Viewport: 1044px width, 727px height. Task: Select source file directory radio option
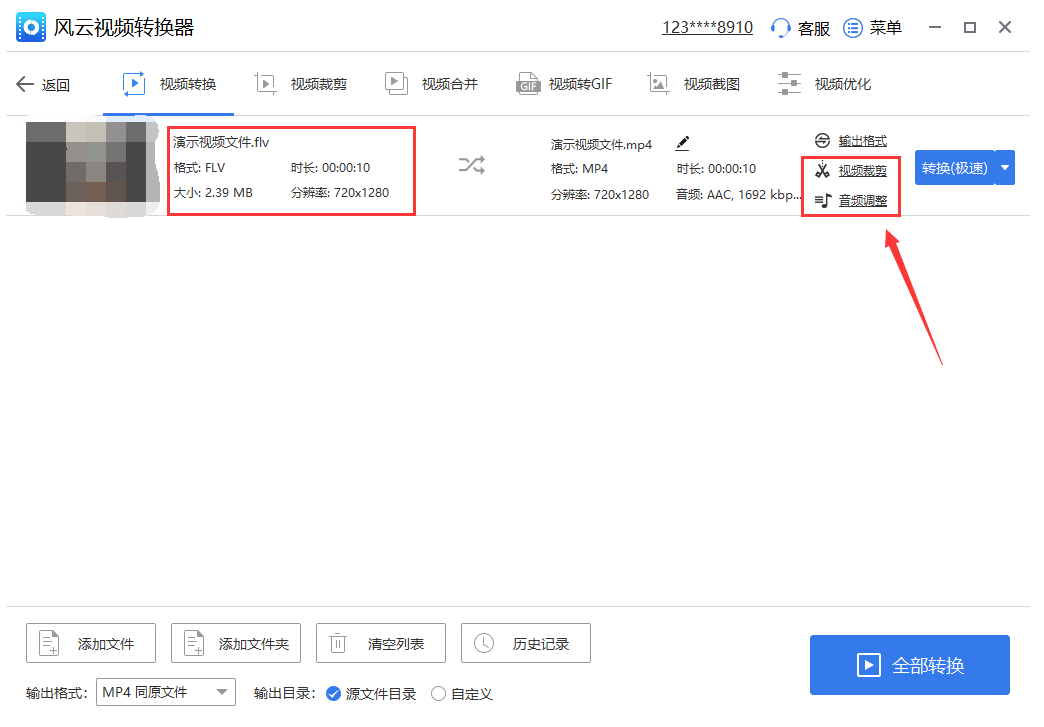point(334,693)
